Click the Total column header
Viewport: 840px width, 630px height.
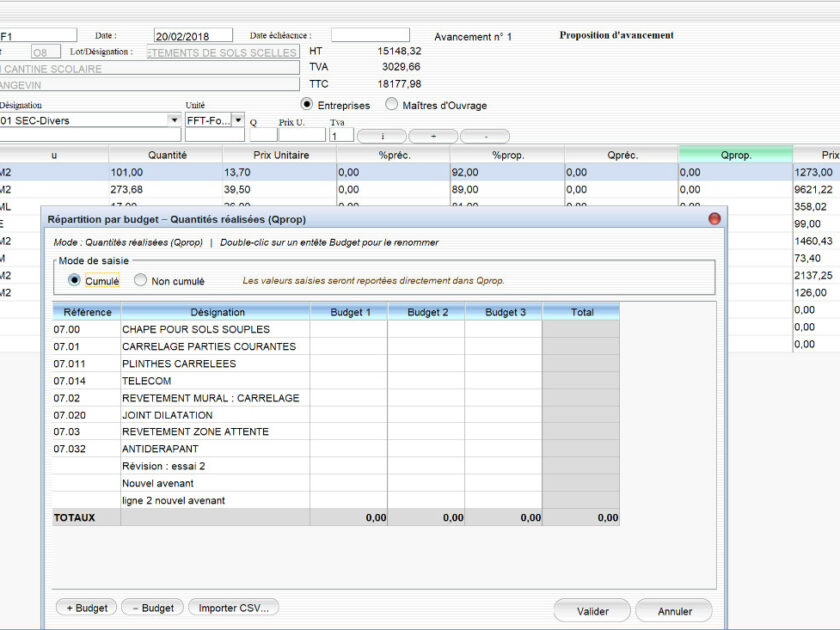pyautogui.click(x=581, y=312)
